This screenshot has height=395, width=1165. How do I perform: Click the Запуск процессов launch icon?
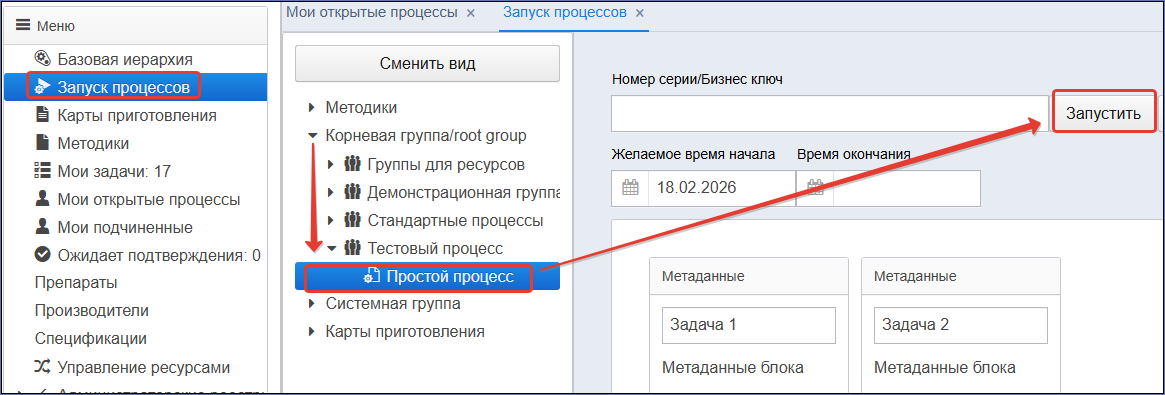pyautogui.click(x=43, y=88)
